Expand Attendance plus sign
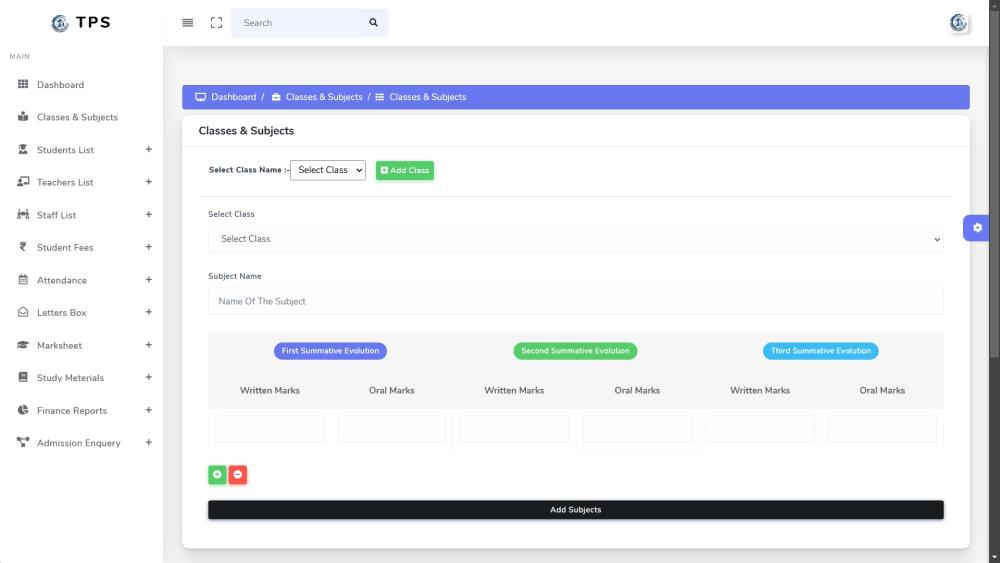Viewport: 1000px width, 563px height. (149, 279)
